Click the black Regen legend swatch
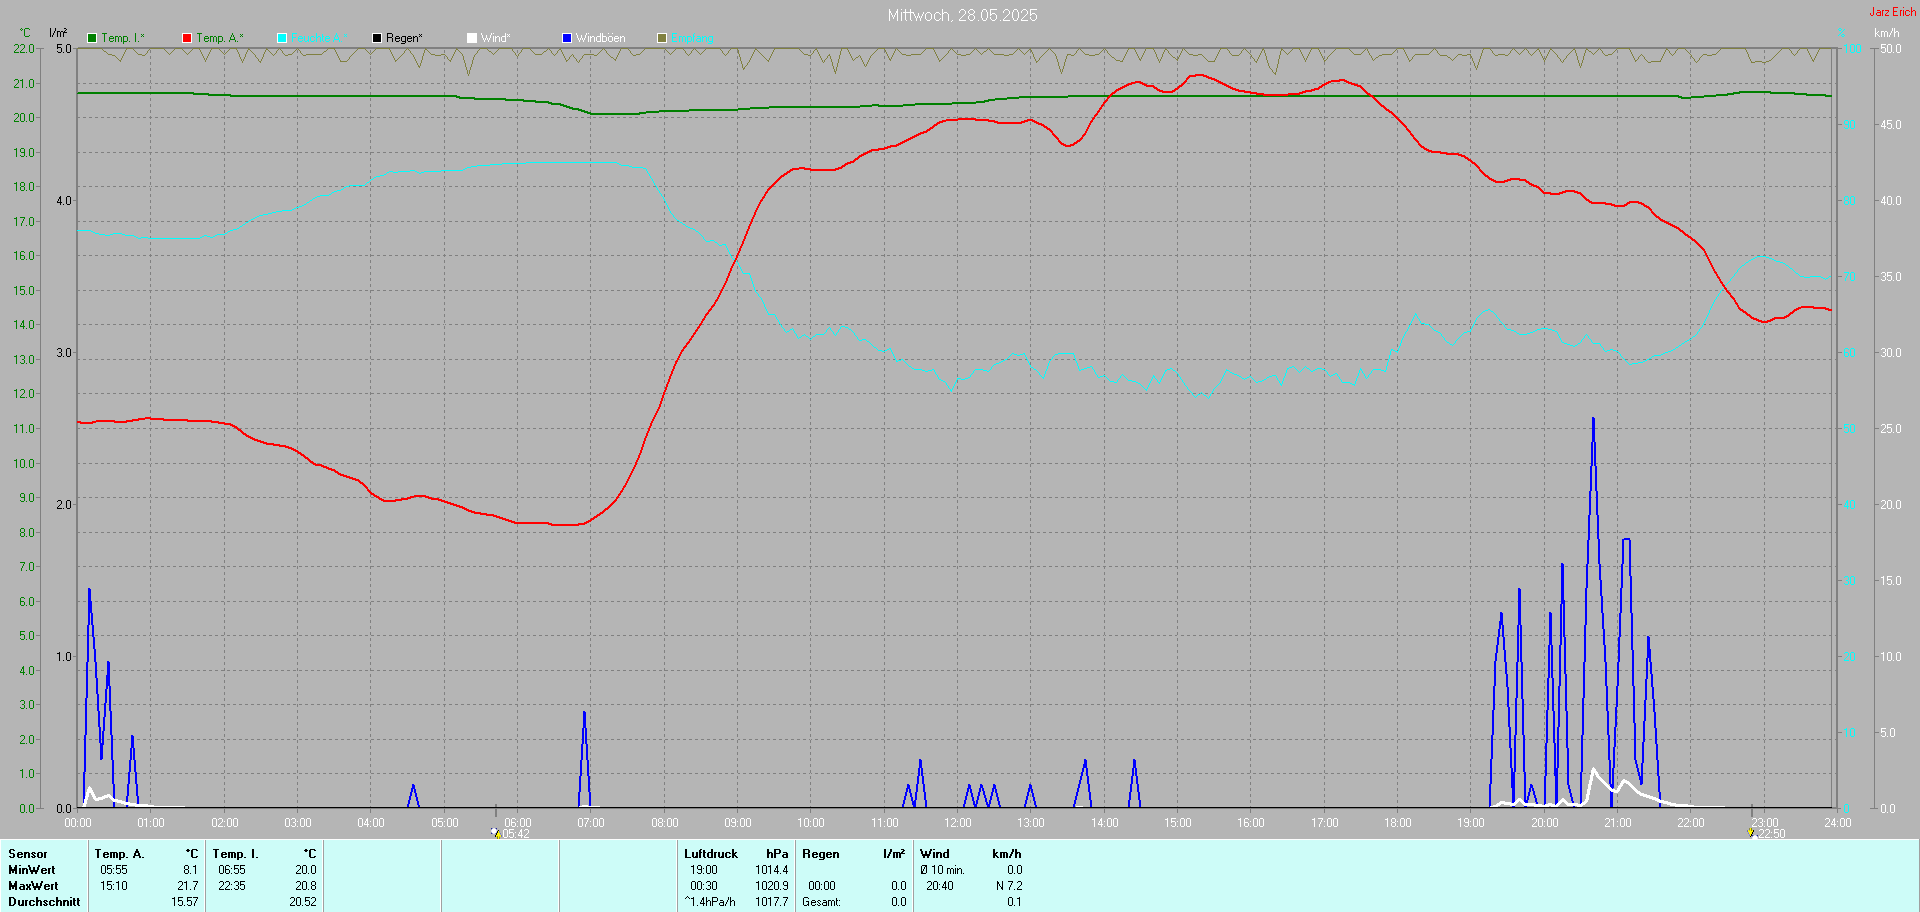The image size is (1920, 912). point(377,38)
